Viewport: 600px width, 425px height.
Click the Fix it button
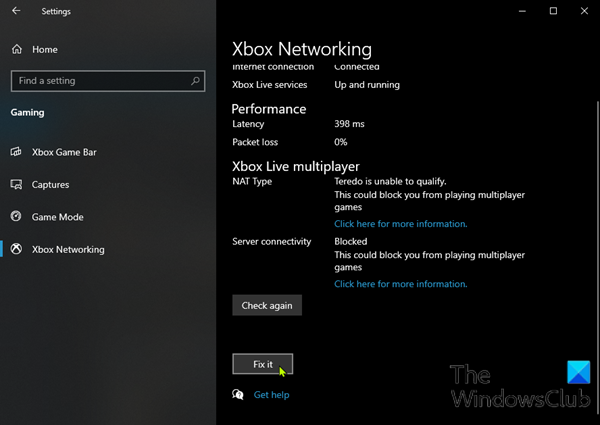[262, 364]
